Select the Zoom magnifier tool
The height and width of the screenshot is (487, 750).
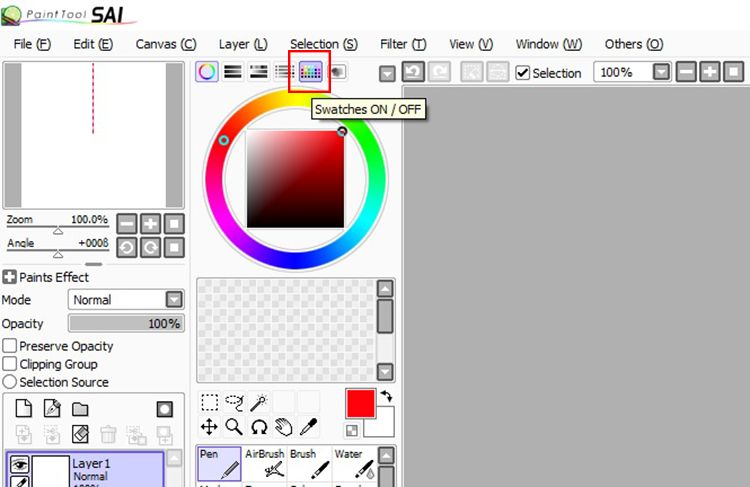234,427
